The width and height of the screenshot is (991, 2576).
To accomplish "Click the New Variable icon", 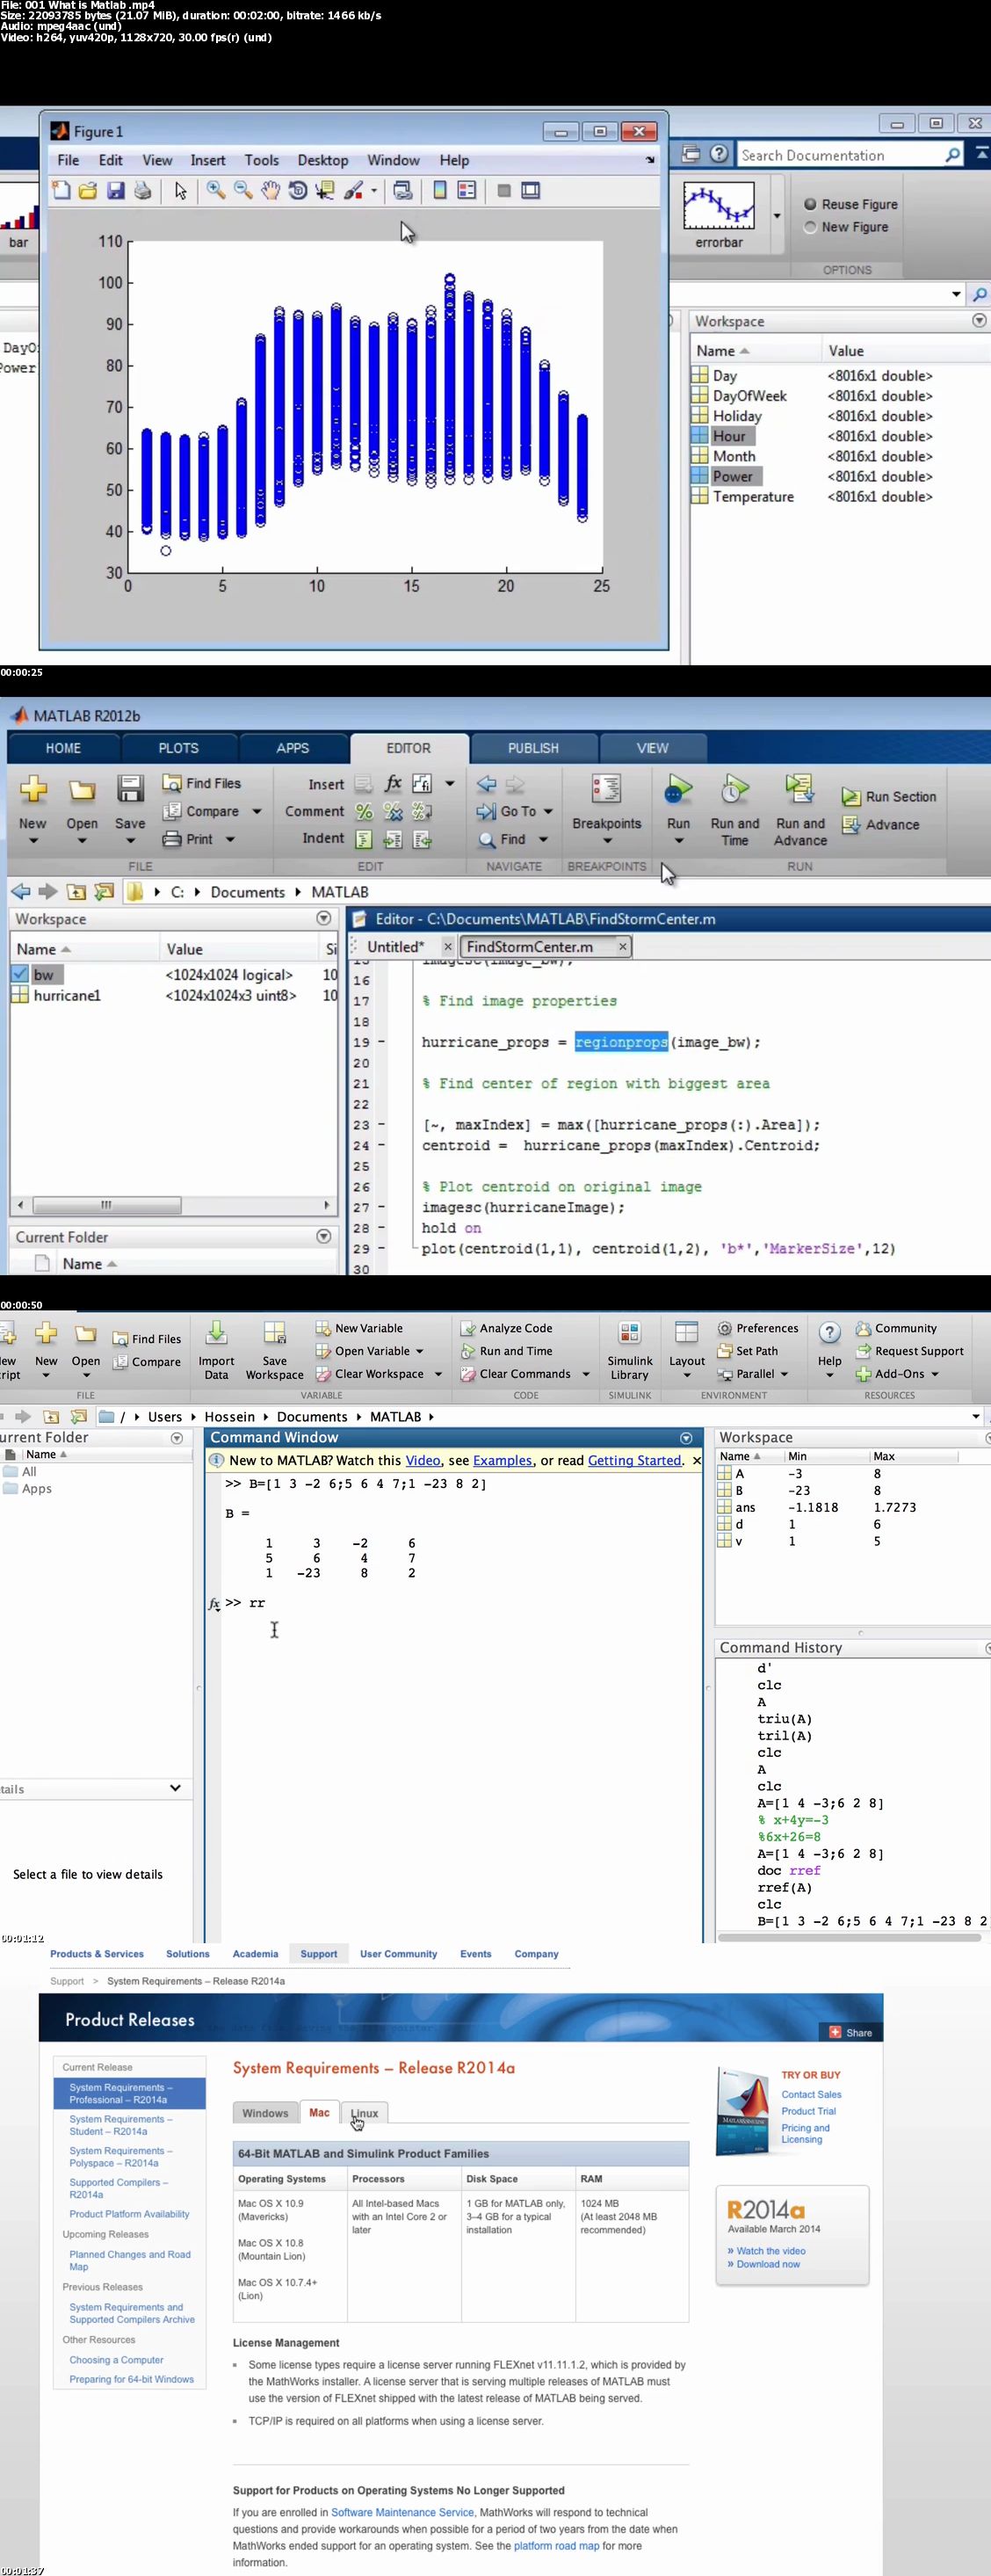I will click(323, 1328).
